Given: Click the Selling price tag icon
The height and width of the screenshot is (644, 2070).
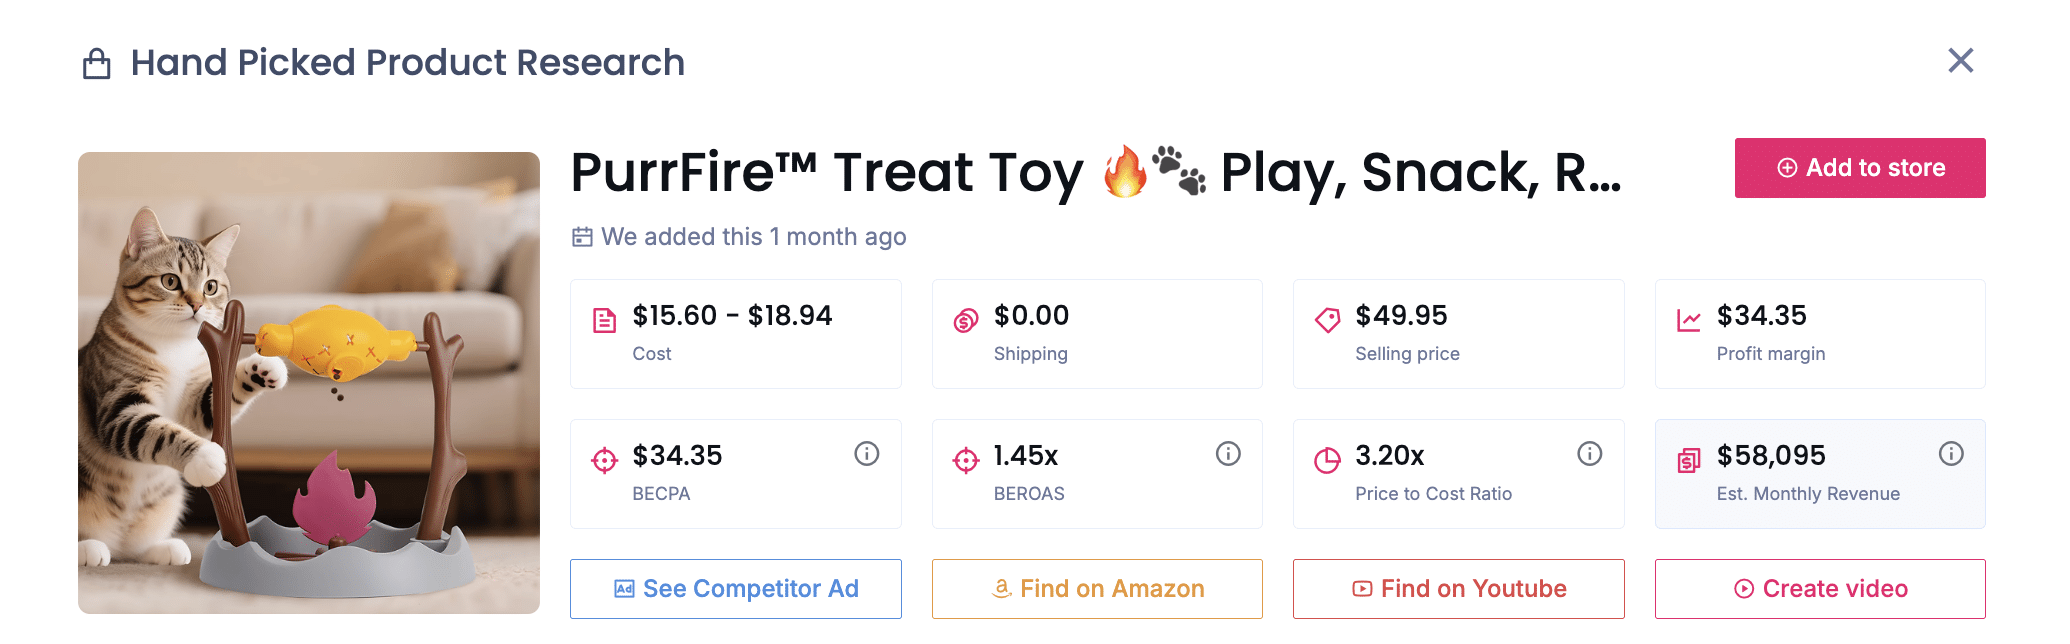Looking at the screenshot, I should click(1326, 316).
